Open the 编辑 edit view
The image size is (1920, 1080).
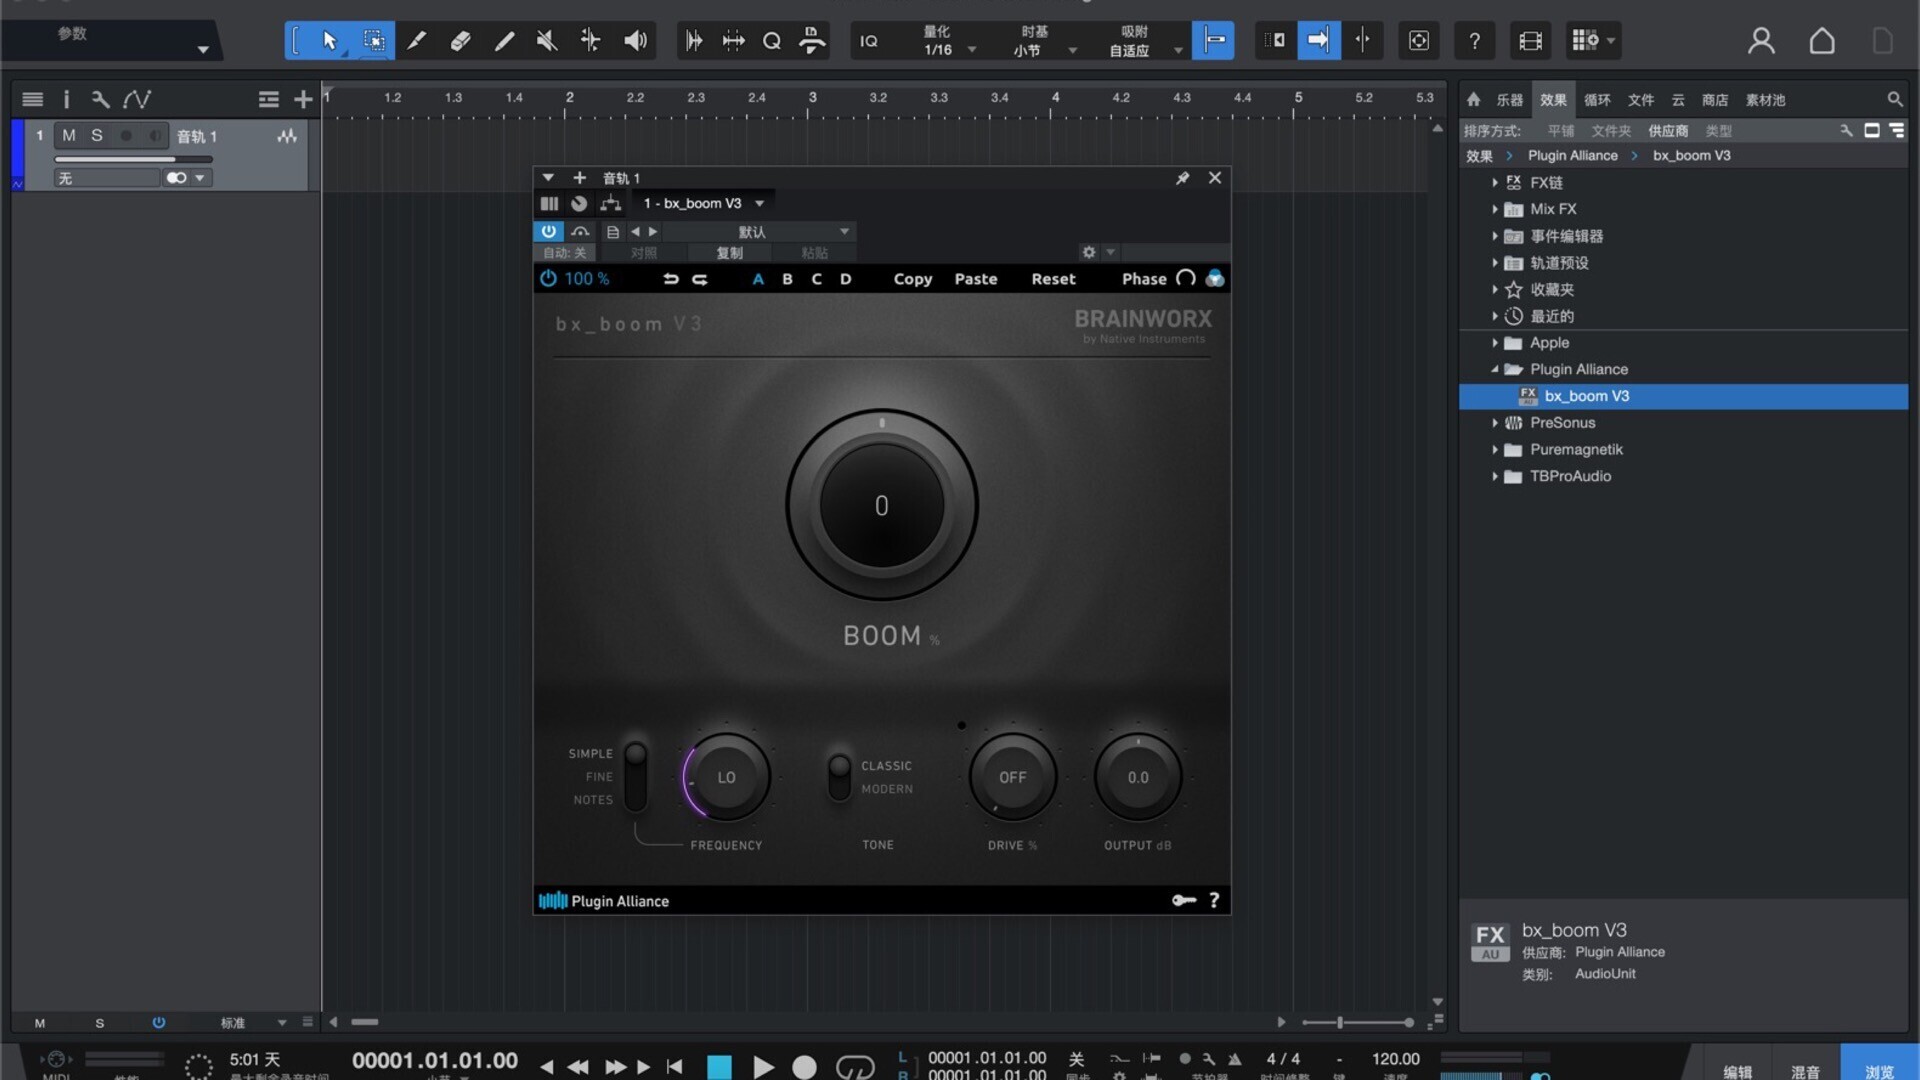(1738, 1070)
